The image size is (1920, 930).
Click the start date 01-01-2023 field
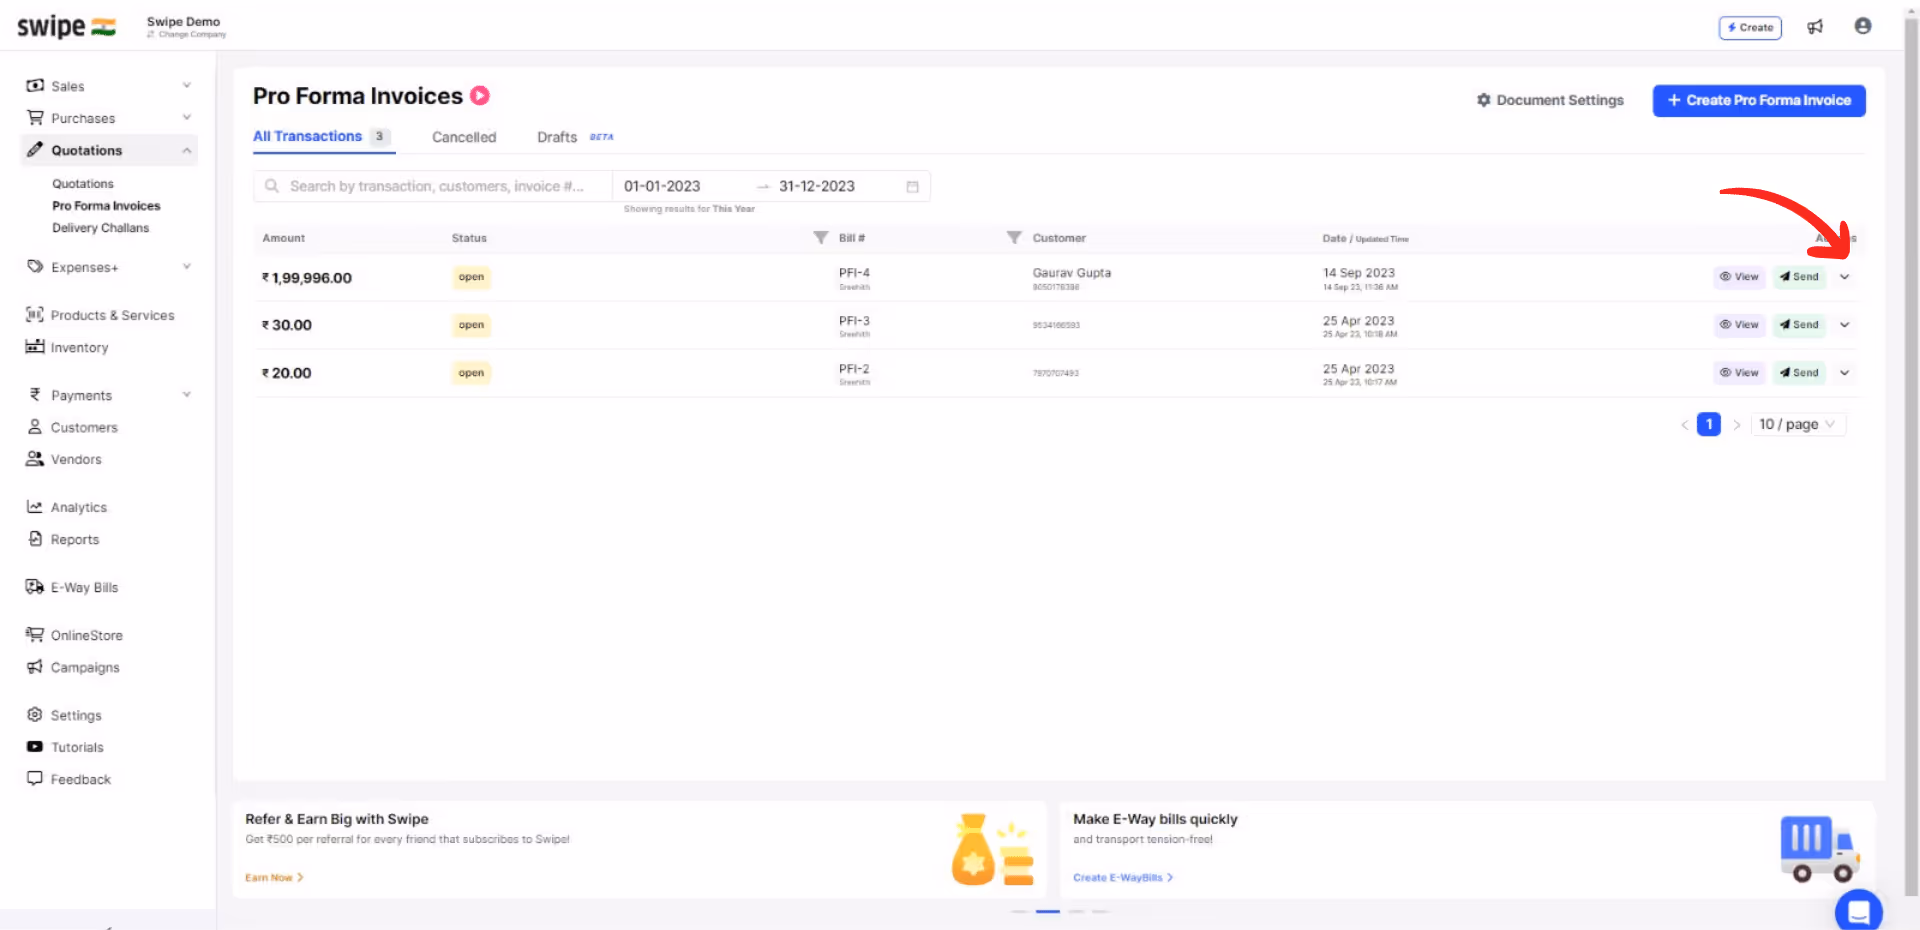[x=662, y=186]
